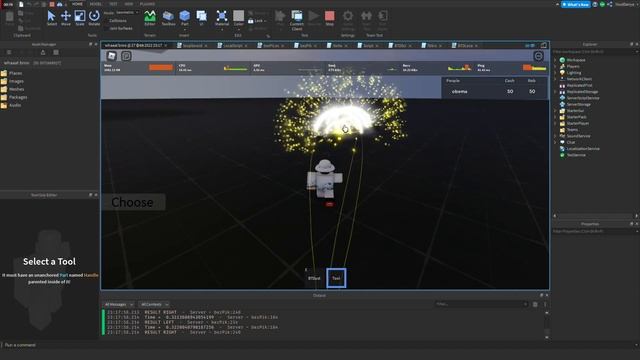Select the Workspace service in Explorer
The height and width of the screenshot is (360, 640).
[x=576, y=60]
